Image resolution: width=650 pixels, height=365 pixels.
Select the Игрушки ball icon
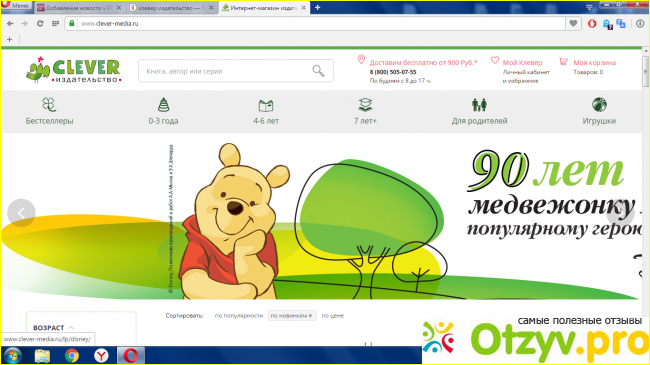pyautogui.click(x=599, y=105)
